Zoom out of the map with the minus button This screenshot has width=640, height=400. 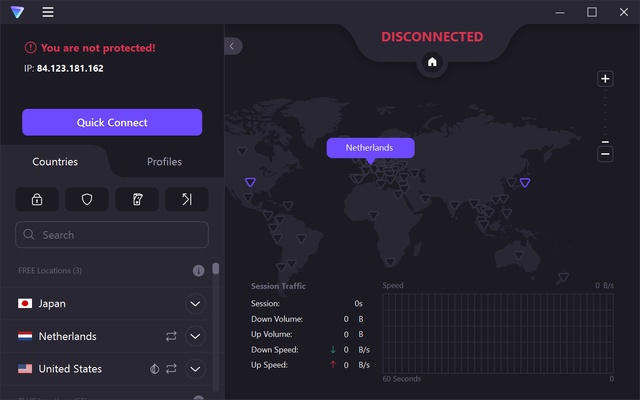605,154
